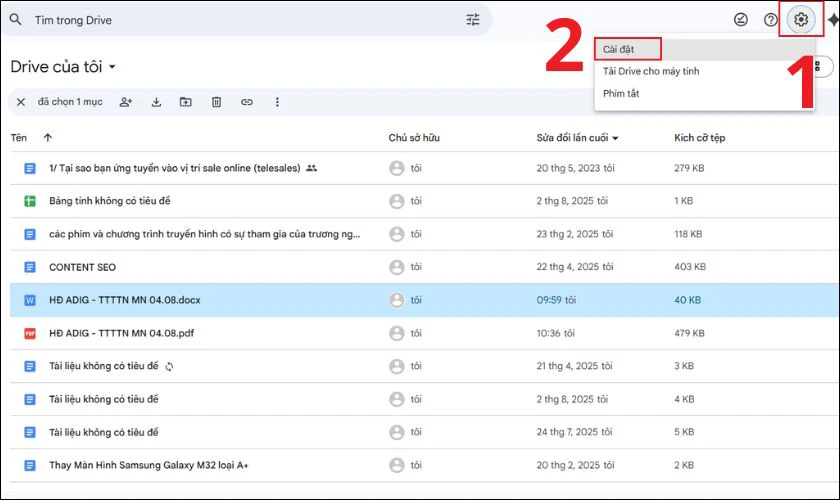The width and height of the screenshot is (840, 500).
Task: Move selected item to folder icon
Action: (185, 102)
